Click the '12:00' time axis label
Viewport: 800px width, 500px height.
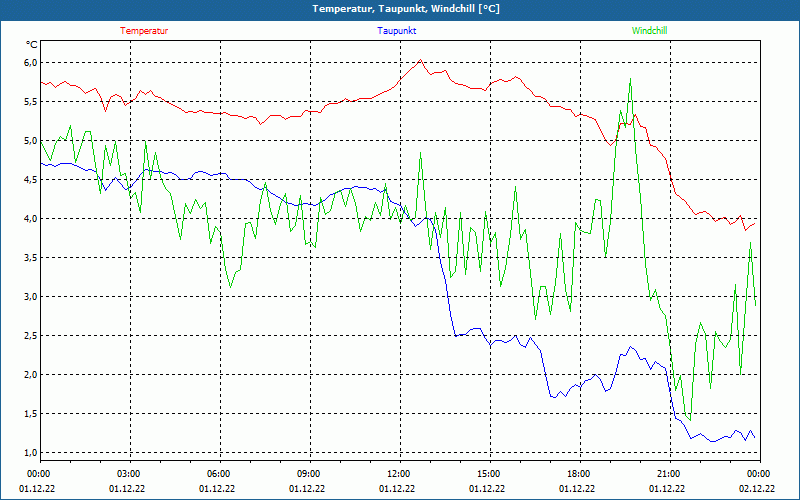point(398,474)
